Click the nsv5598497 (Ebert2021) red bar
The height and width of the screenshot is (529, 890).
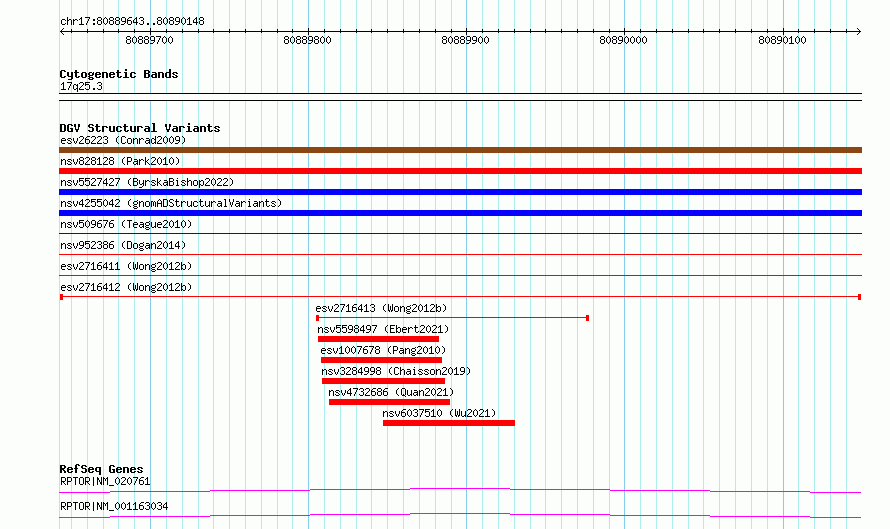[x=379, y=339]
